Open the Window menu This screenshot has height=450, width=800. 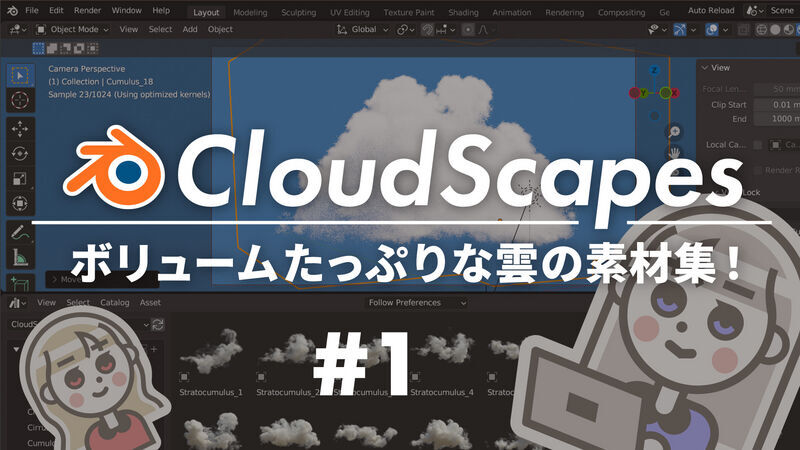127,10
